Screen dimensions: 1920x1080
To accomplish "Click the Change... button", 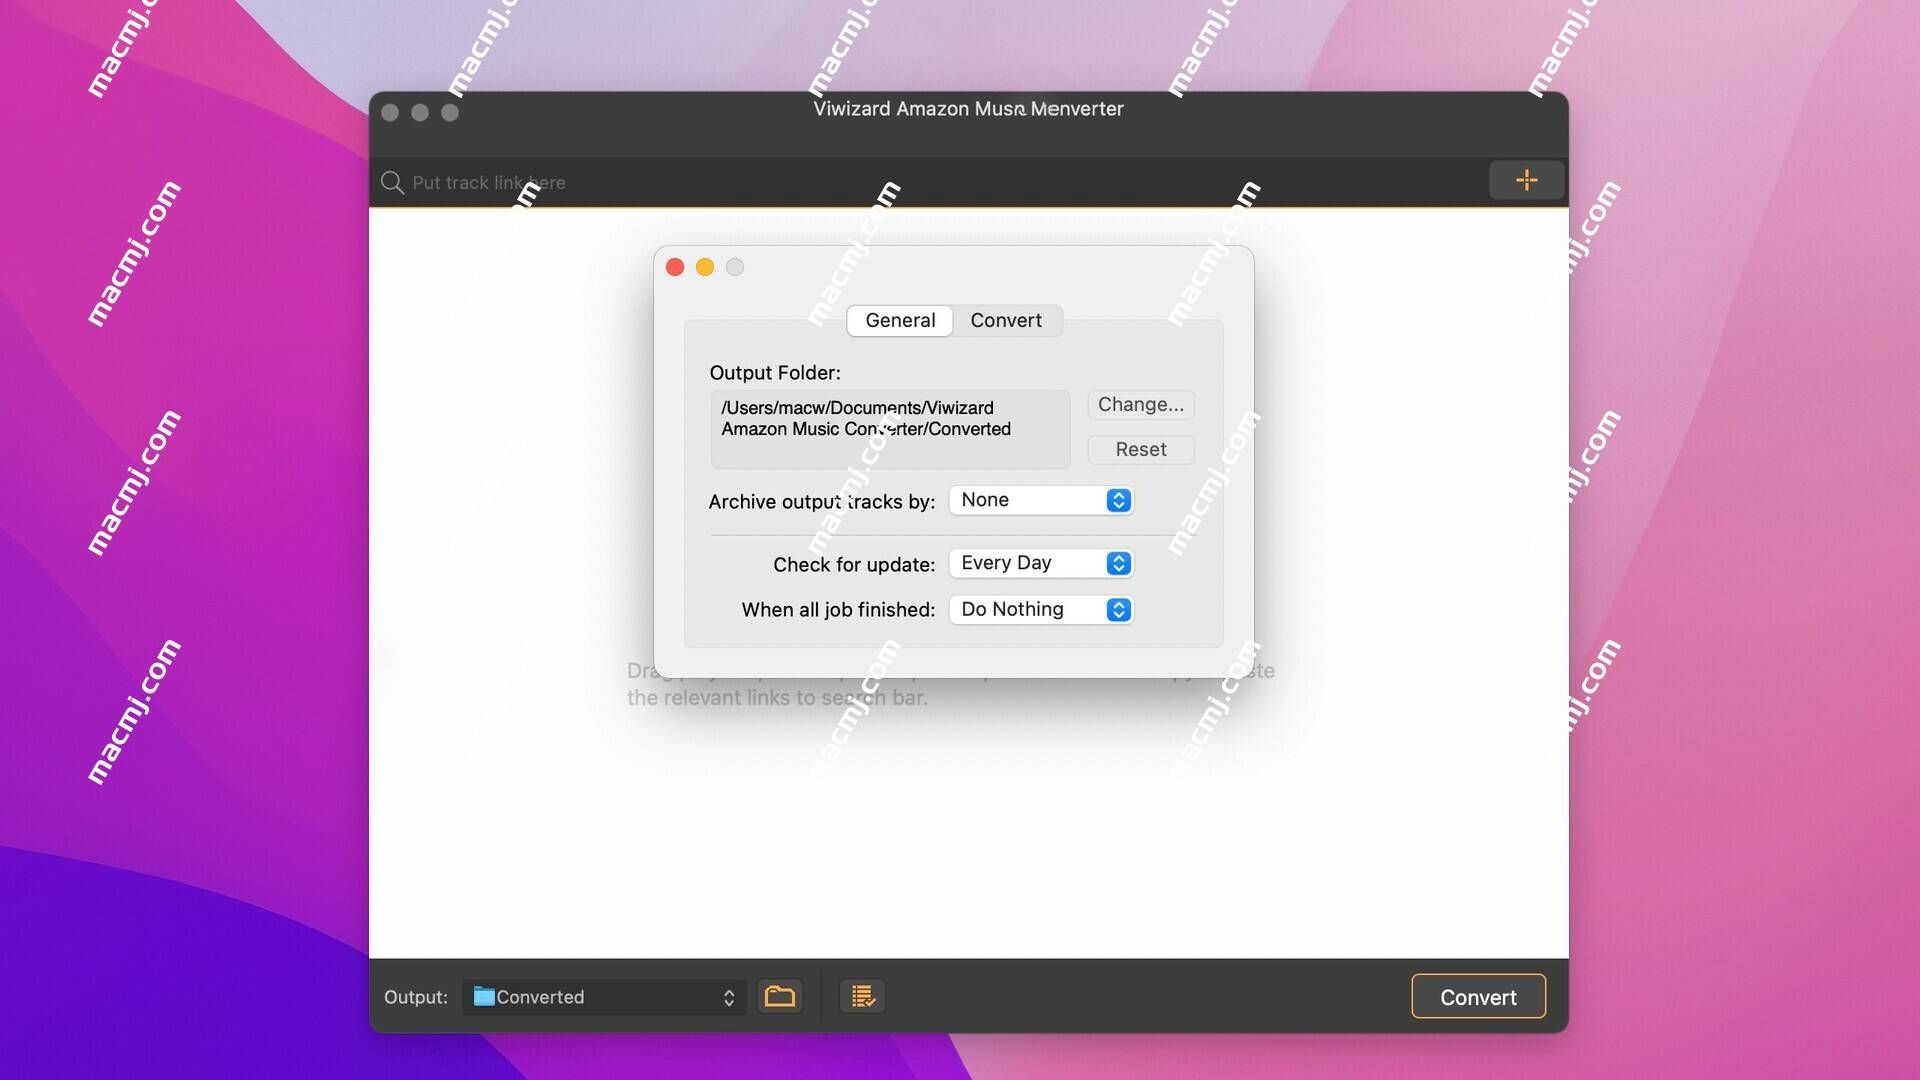I will [1141, 404].
